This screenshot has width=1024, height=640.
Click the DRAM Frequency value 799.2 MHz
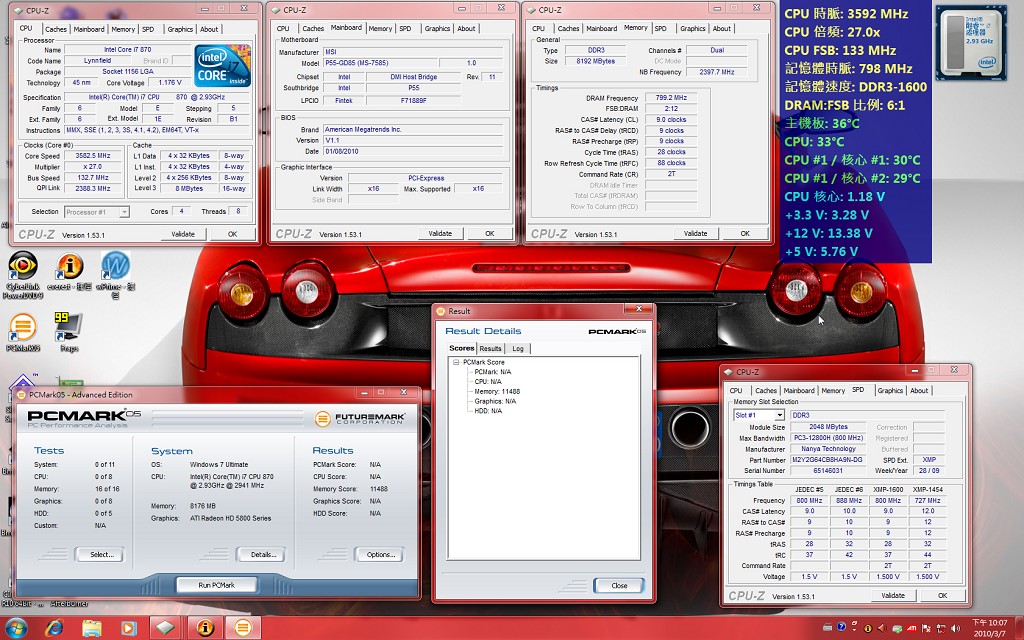coord(671,97)
